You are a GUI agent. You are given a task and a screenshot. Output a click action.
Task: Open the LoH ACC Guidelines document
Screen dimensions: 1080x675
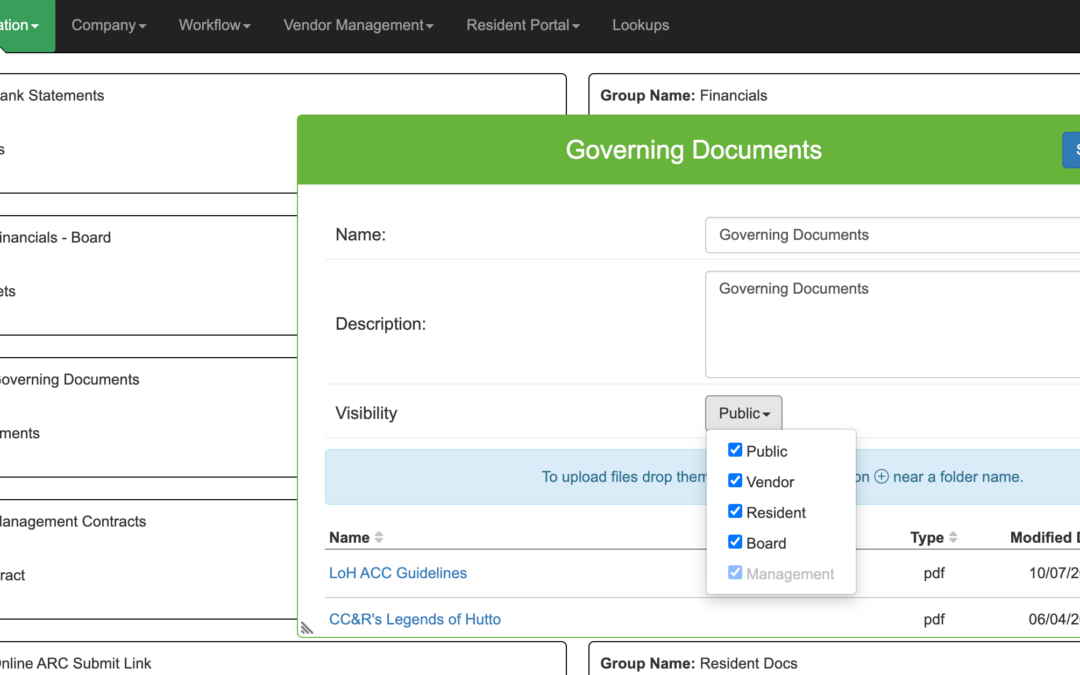[x=397, y=573]
